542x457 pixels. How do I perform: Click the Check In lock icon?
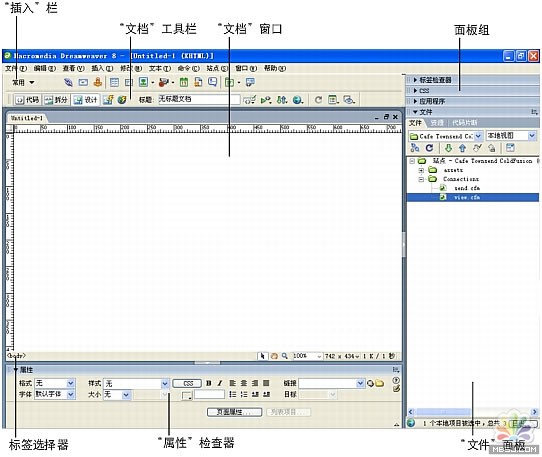492,148
